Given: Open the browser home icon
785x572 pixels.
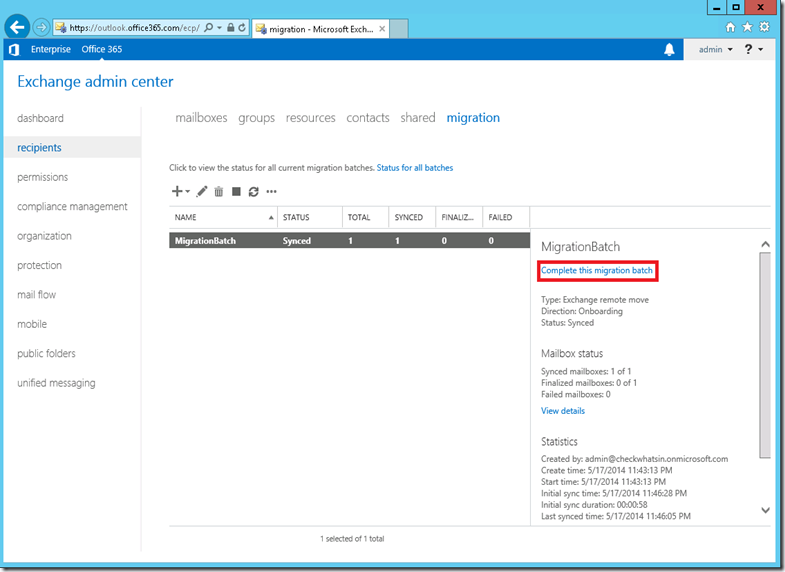Looking at the screenshot, I should 730,27.
